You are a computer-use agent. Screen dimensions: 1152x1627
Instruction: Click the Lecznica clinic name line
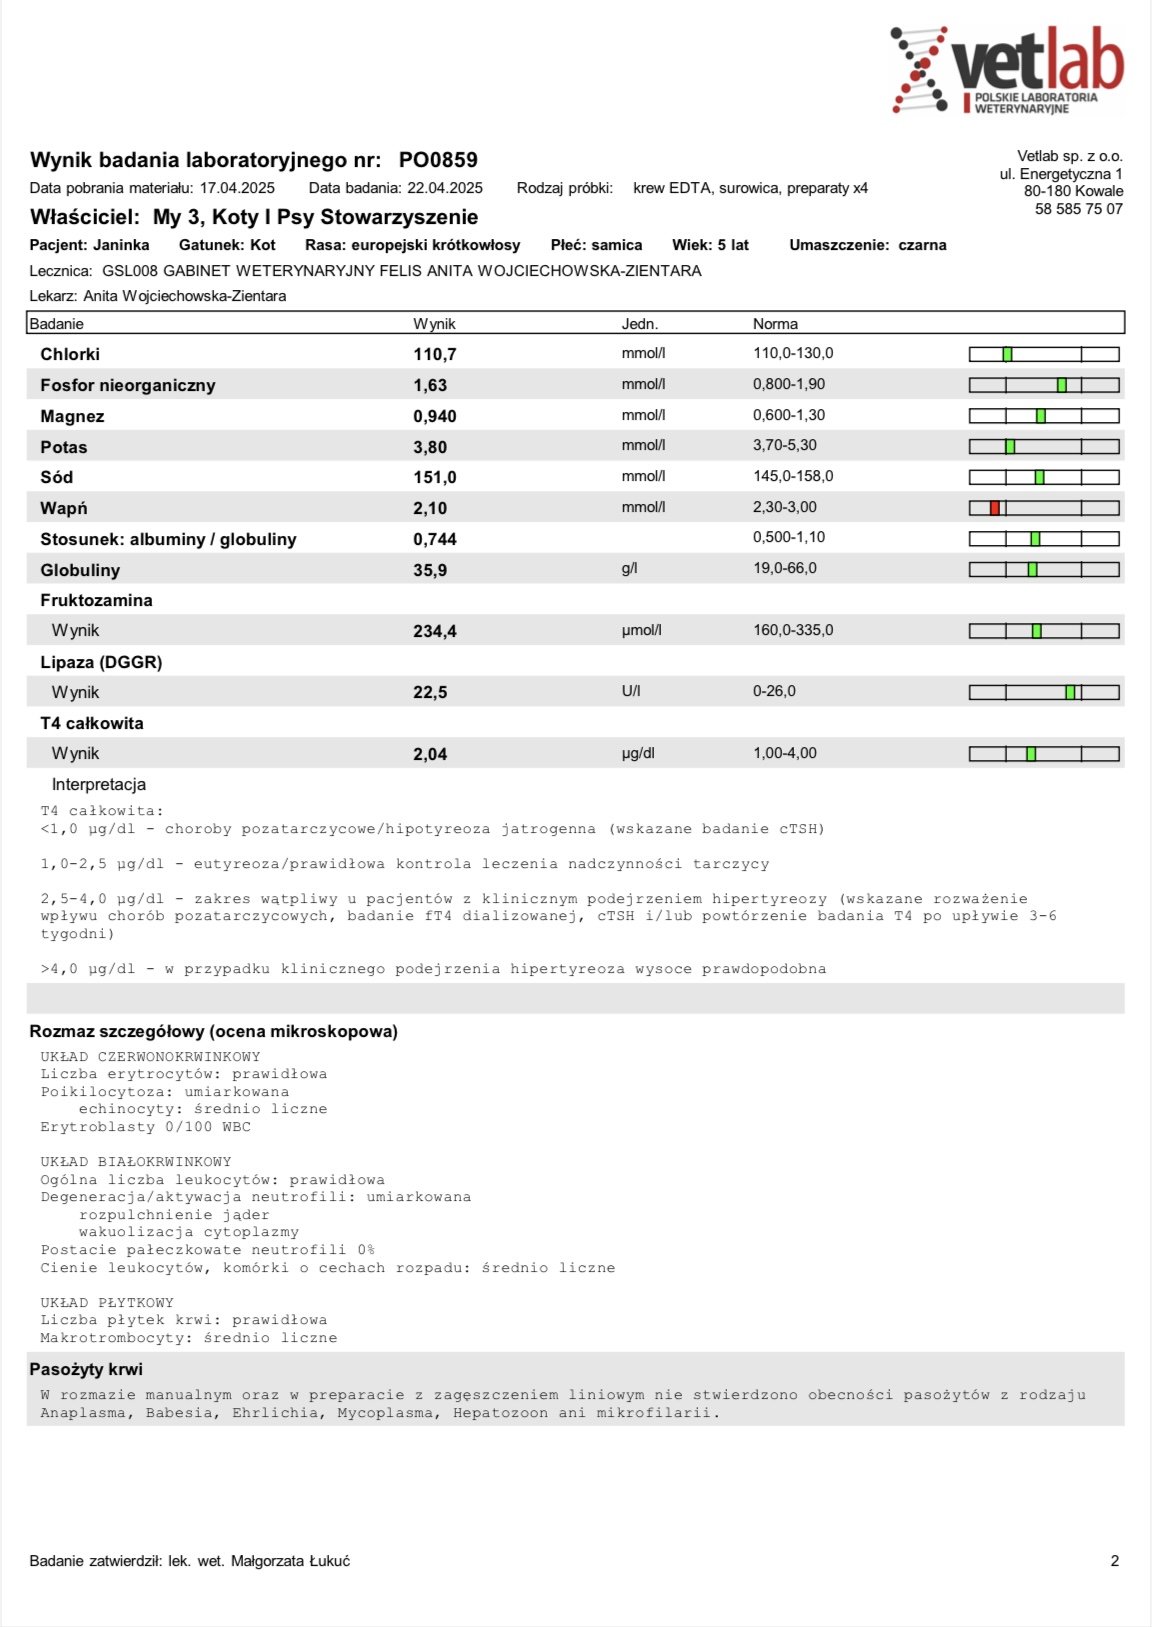[x=366, y=271]
